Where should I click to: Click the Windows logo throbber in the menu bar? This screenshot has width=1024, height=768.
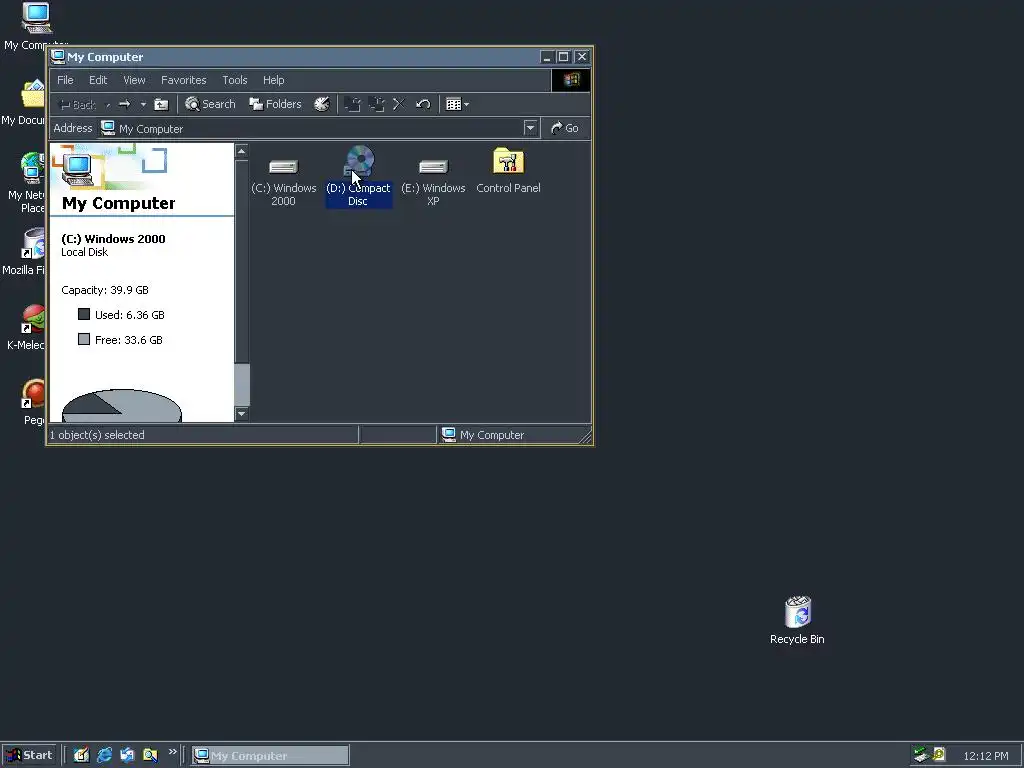(571, 80)
